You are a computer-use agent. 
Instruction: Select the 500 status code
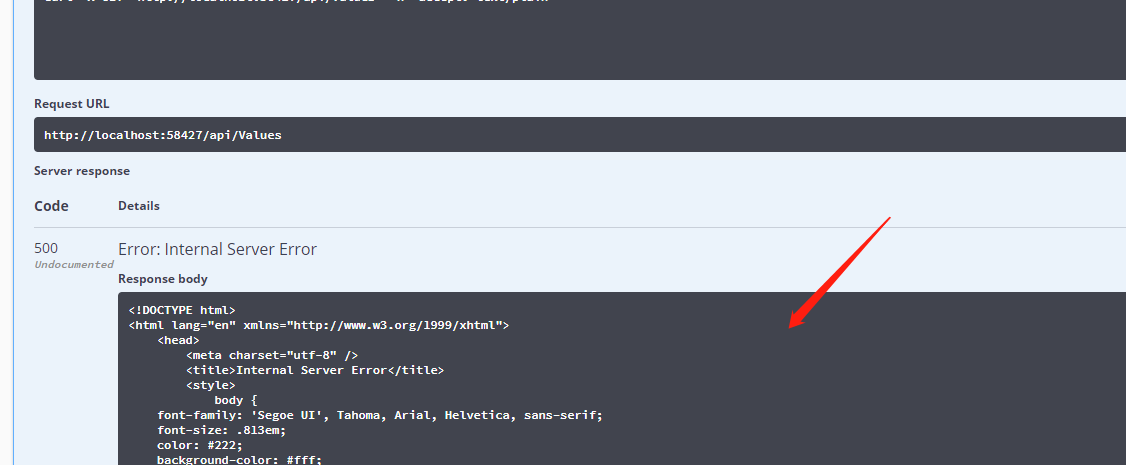point(46,248)
